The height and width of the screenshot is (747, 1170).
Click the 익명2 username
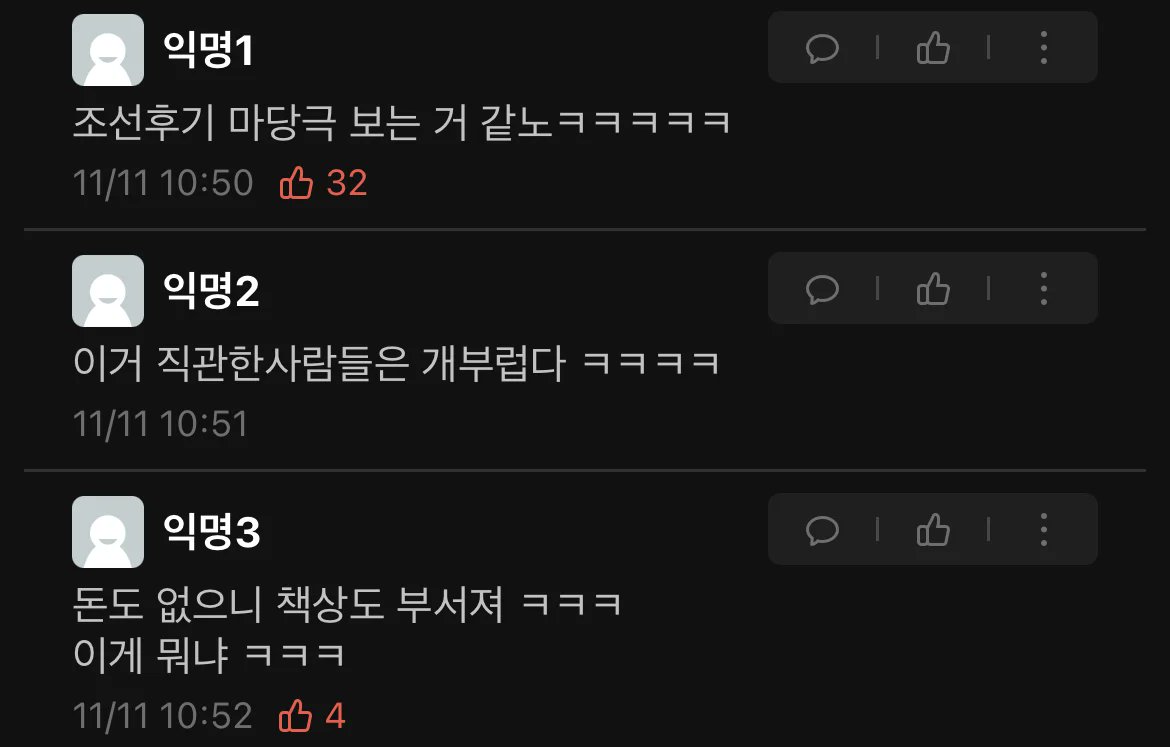[211, 291]
